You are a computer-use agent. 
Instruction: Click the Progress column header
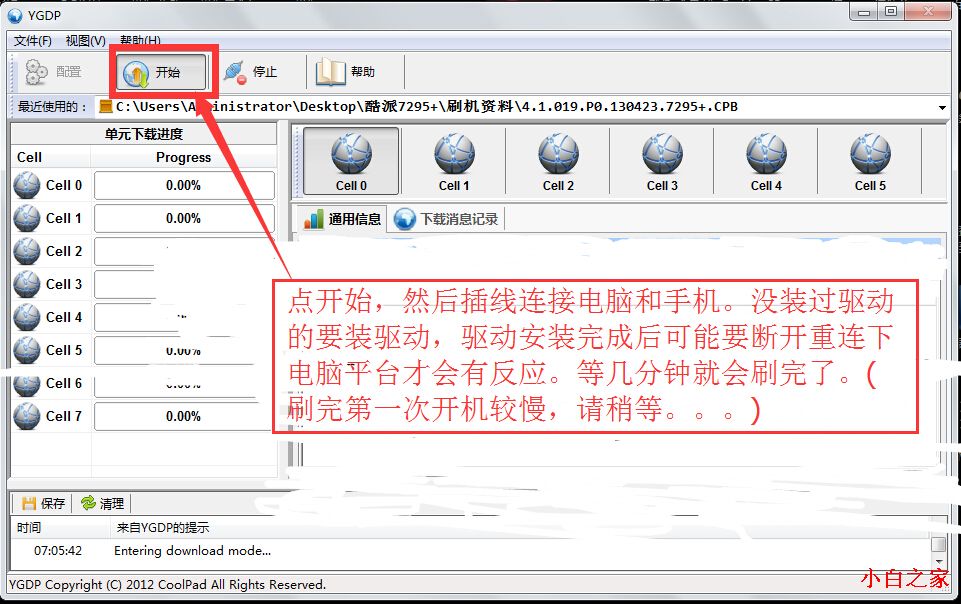pos(183,157)
